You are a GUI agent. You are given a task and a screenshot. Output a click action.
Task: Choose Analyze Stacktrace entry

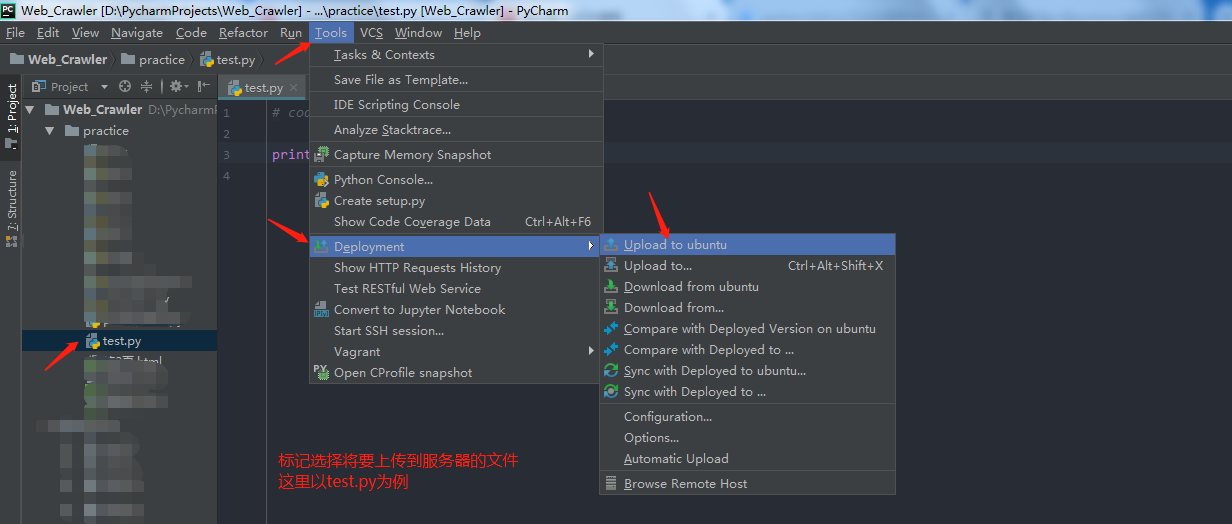pos(456,130)
